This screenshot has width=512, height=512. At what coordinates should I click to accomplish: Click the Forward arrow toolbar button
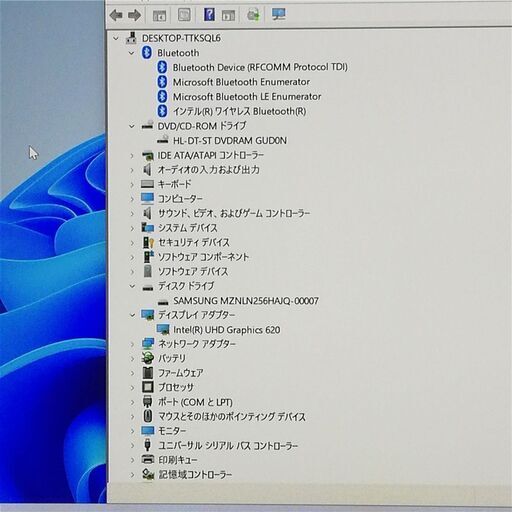[x=134, y=15]
